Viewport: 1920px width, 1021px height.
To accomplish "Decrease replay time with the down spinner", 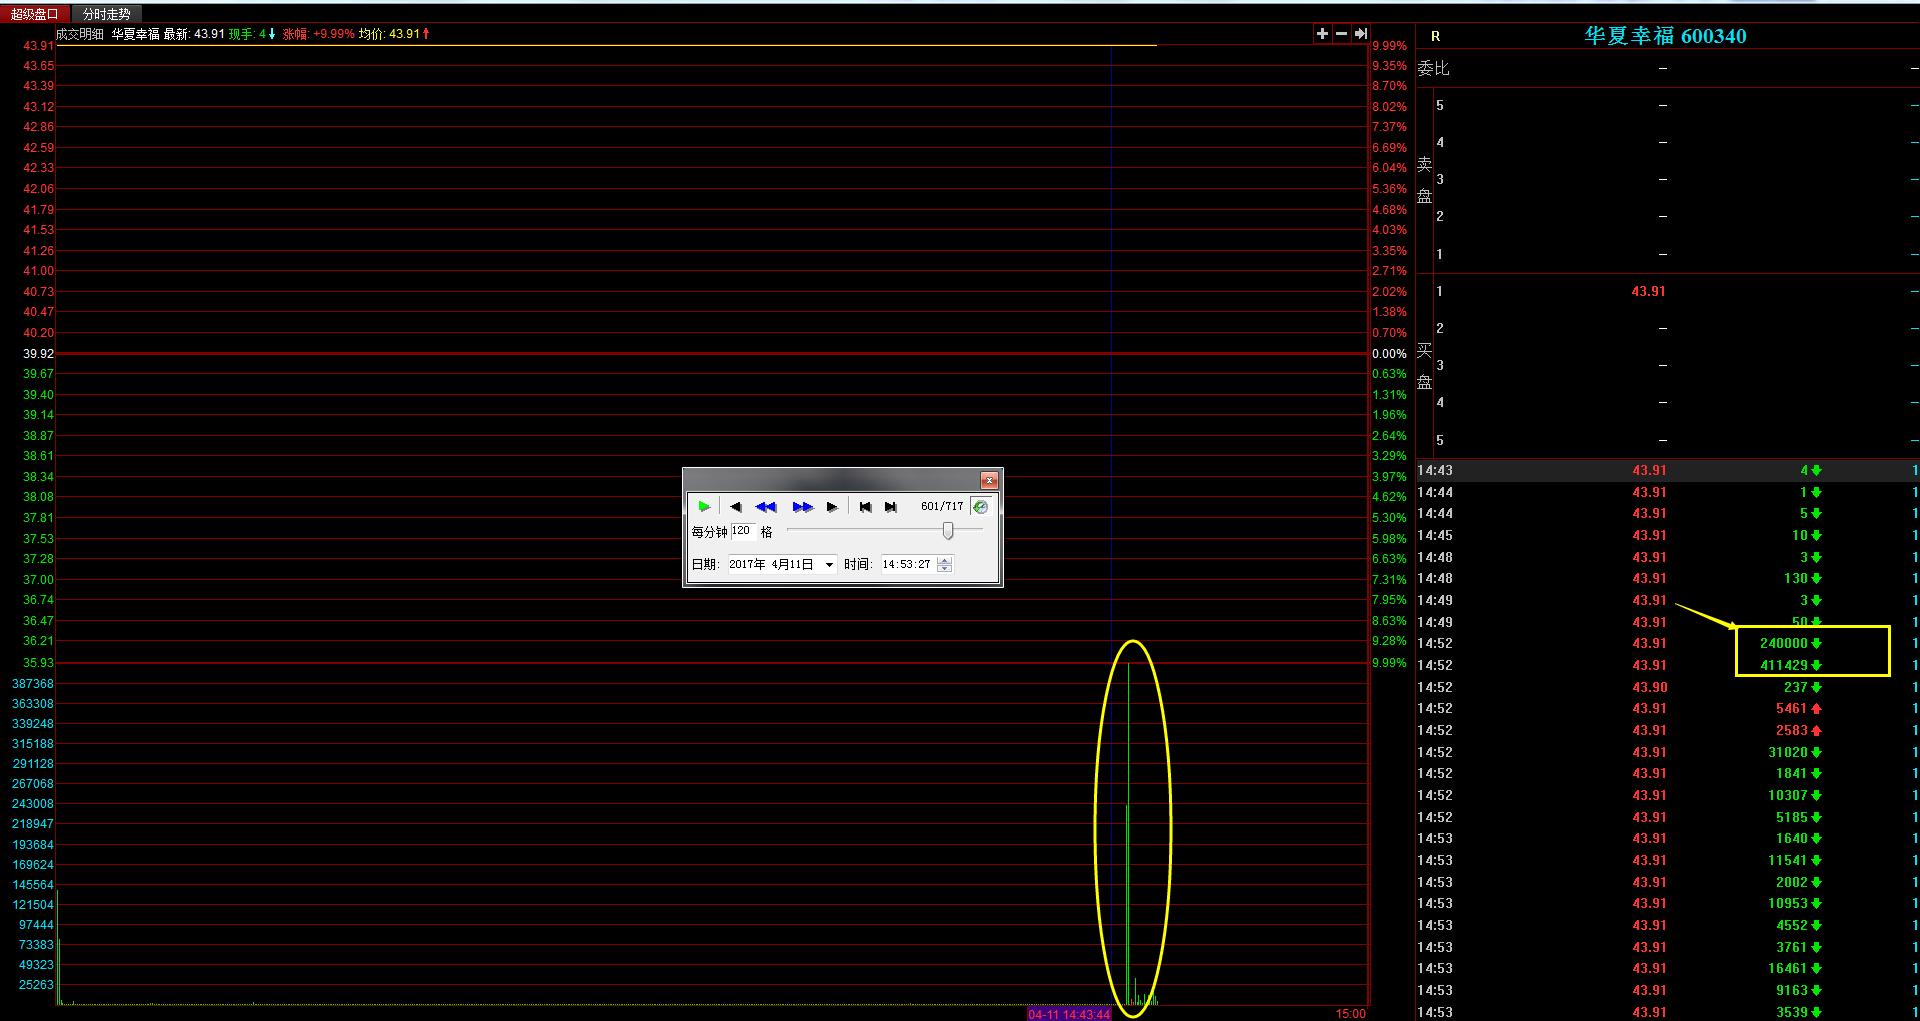I will click(945, 569).
